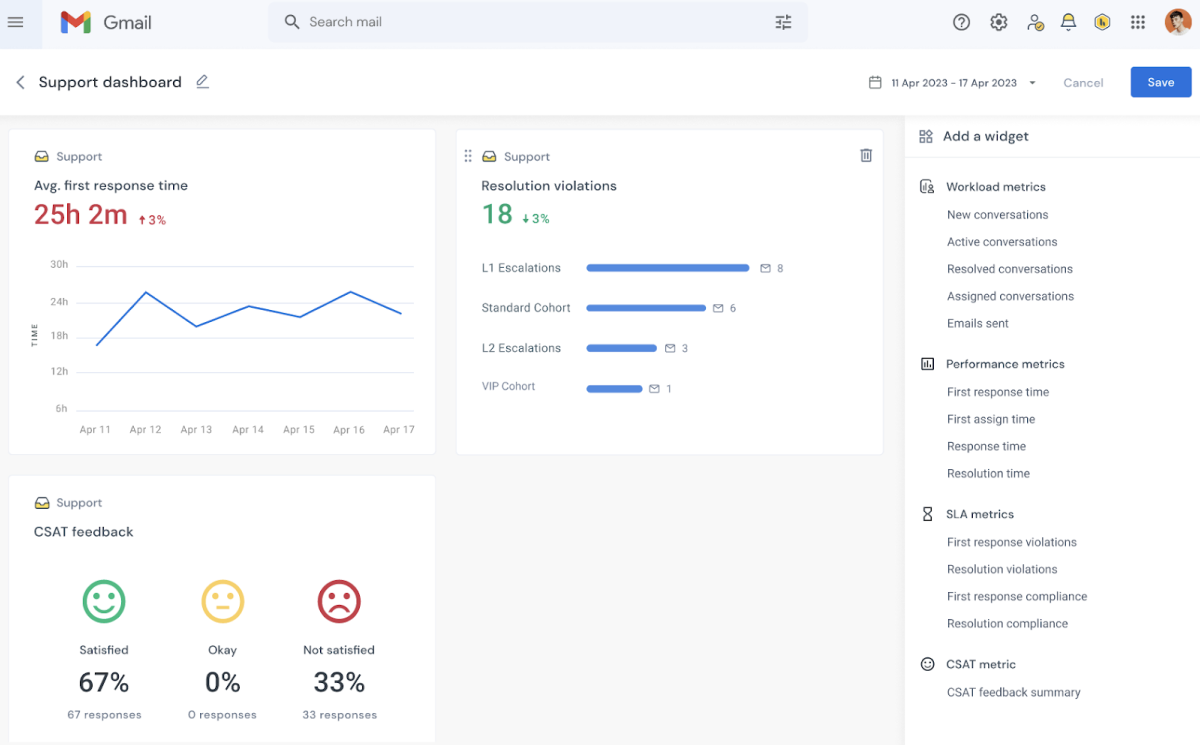Viewport: 1200px width, 745px height.
Task: Add First response violations widget
Action: pyautogui.click(x=1011, y=542)
